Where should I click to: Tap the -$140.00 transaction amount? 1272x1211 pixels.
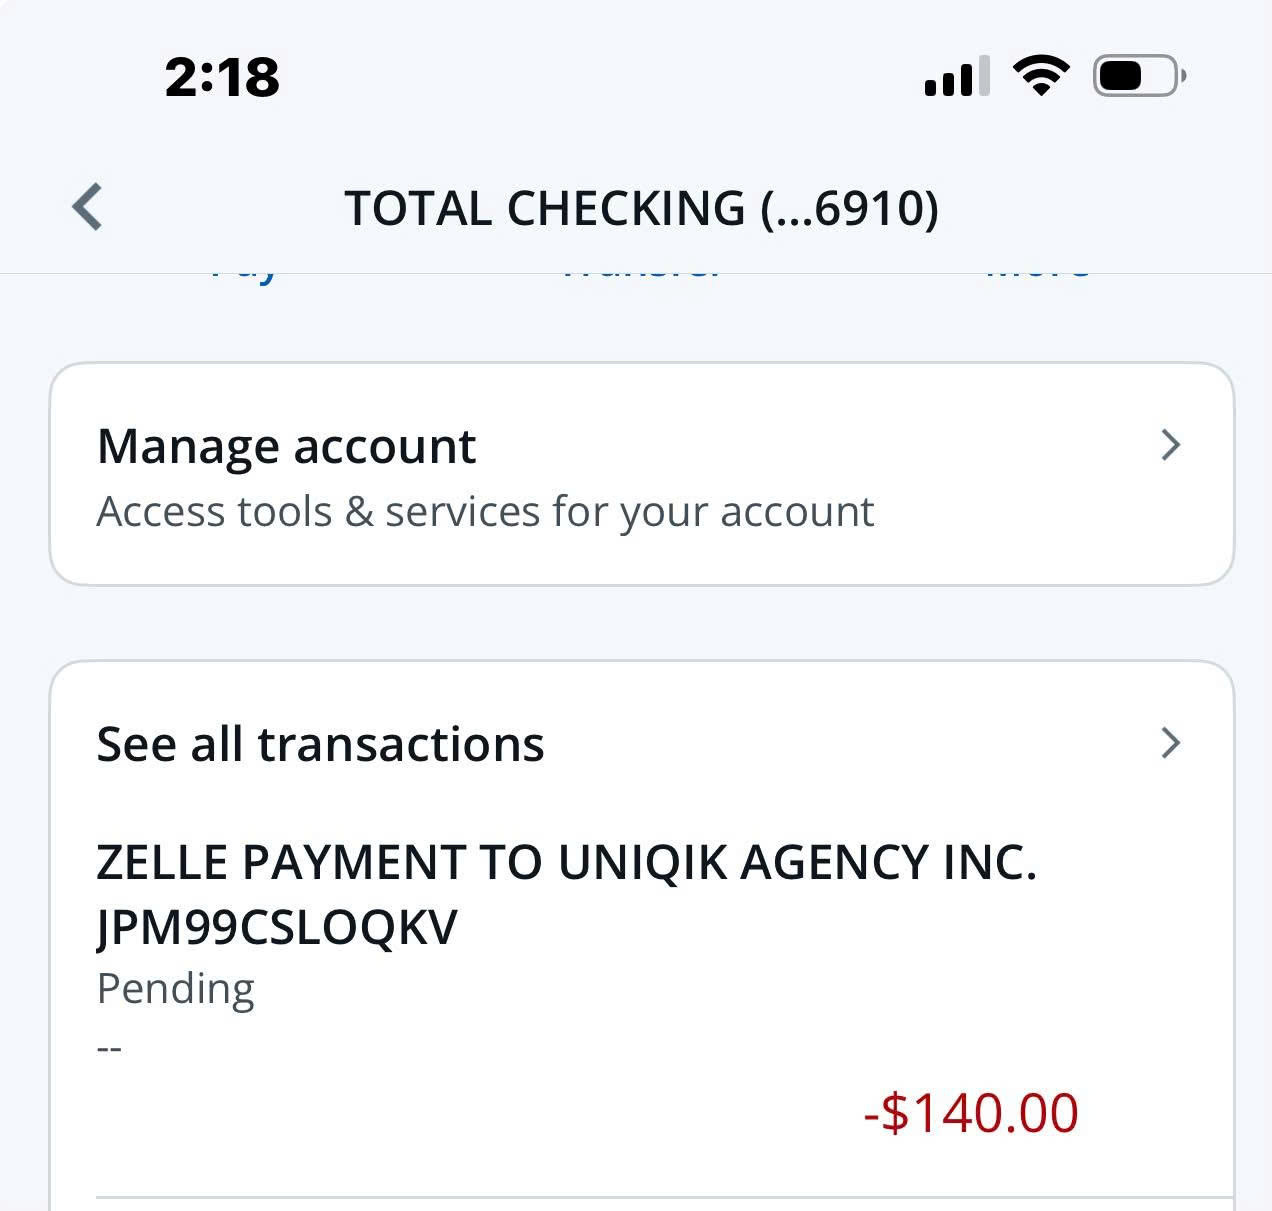coord(971,1113)
